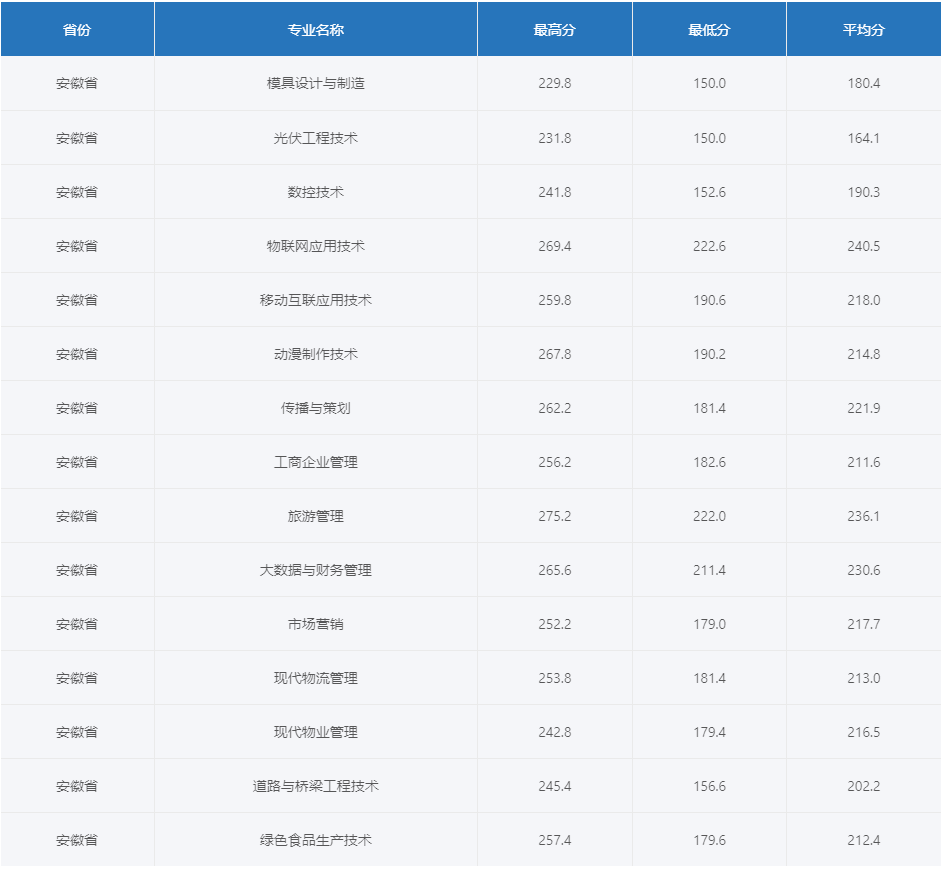The width and height of the screenshot is (942, 869).
Task: Click the 移动互联应用技术 major name
Action: coord(315,299)
